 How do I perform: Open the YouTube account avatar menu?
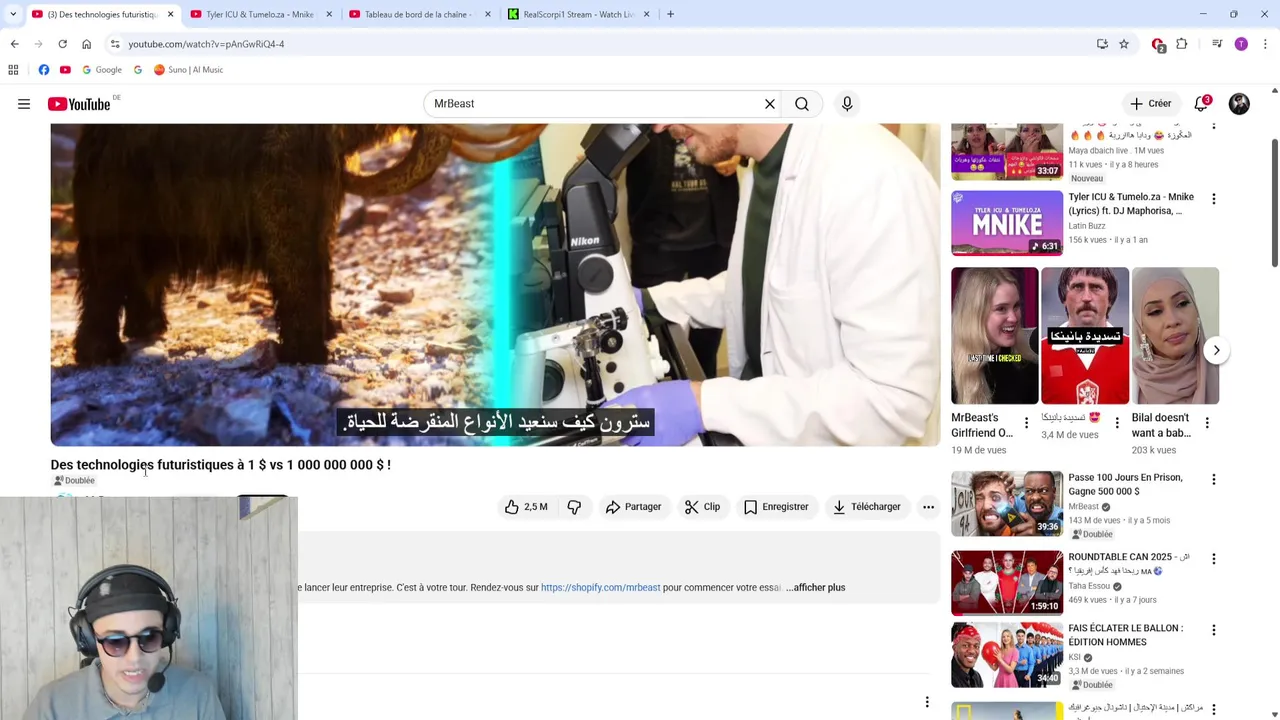[1239, 104]
